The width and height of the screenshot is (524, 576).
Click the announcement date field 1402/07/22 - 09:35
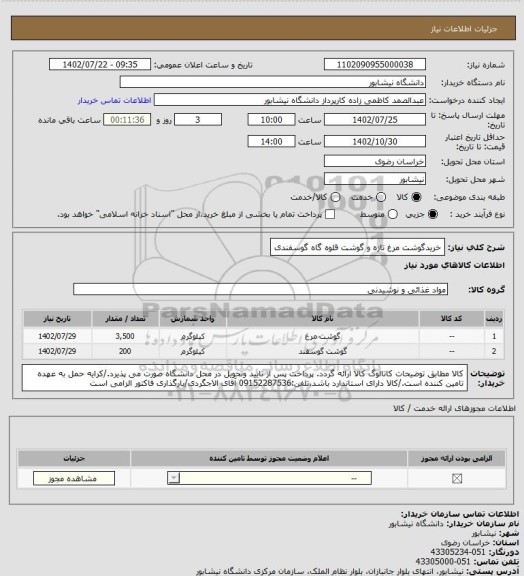(x=100, y=64)
